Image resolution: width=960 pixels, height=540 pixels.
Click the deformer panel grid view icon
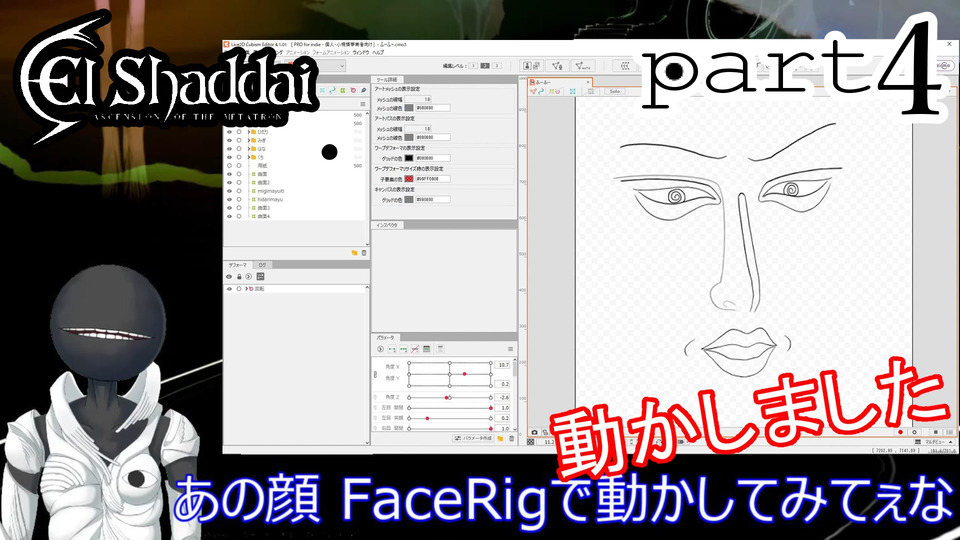(260, 277)
